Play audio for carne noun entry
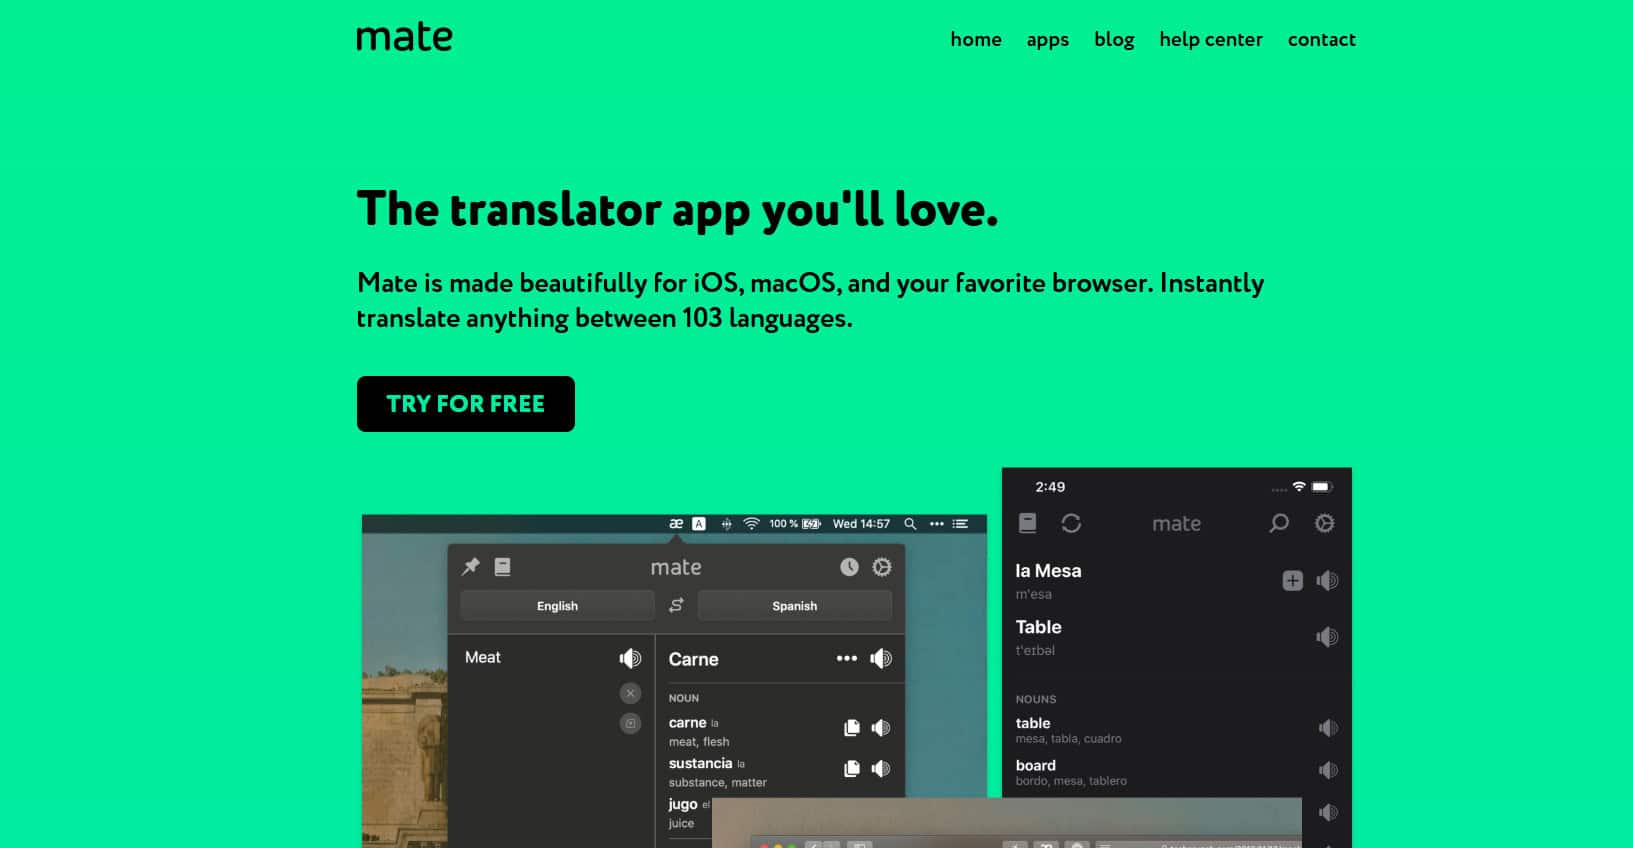The image size is (1633, 848). (x=881, y=728)
